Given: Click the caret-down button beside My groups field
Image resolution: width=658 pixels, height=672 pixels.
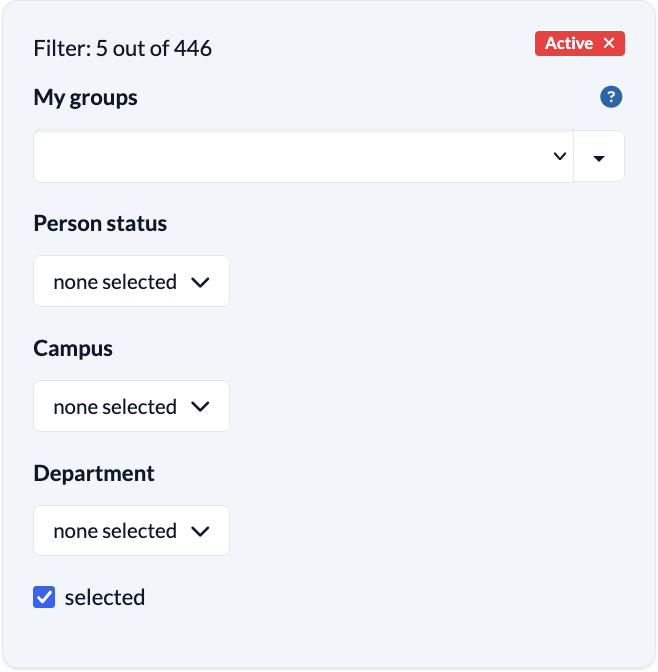Looking at the screenshot, I should point(599,158).
